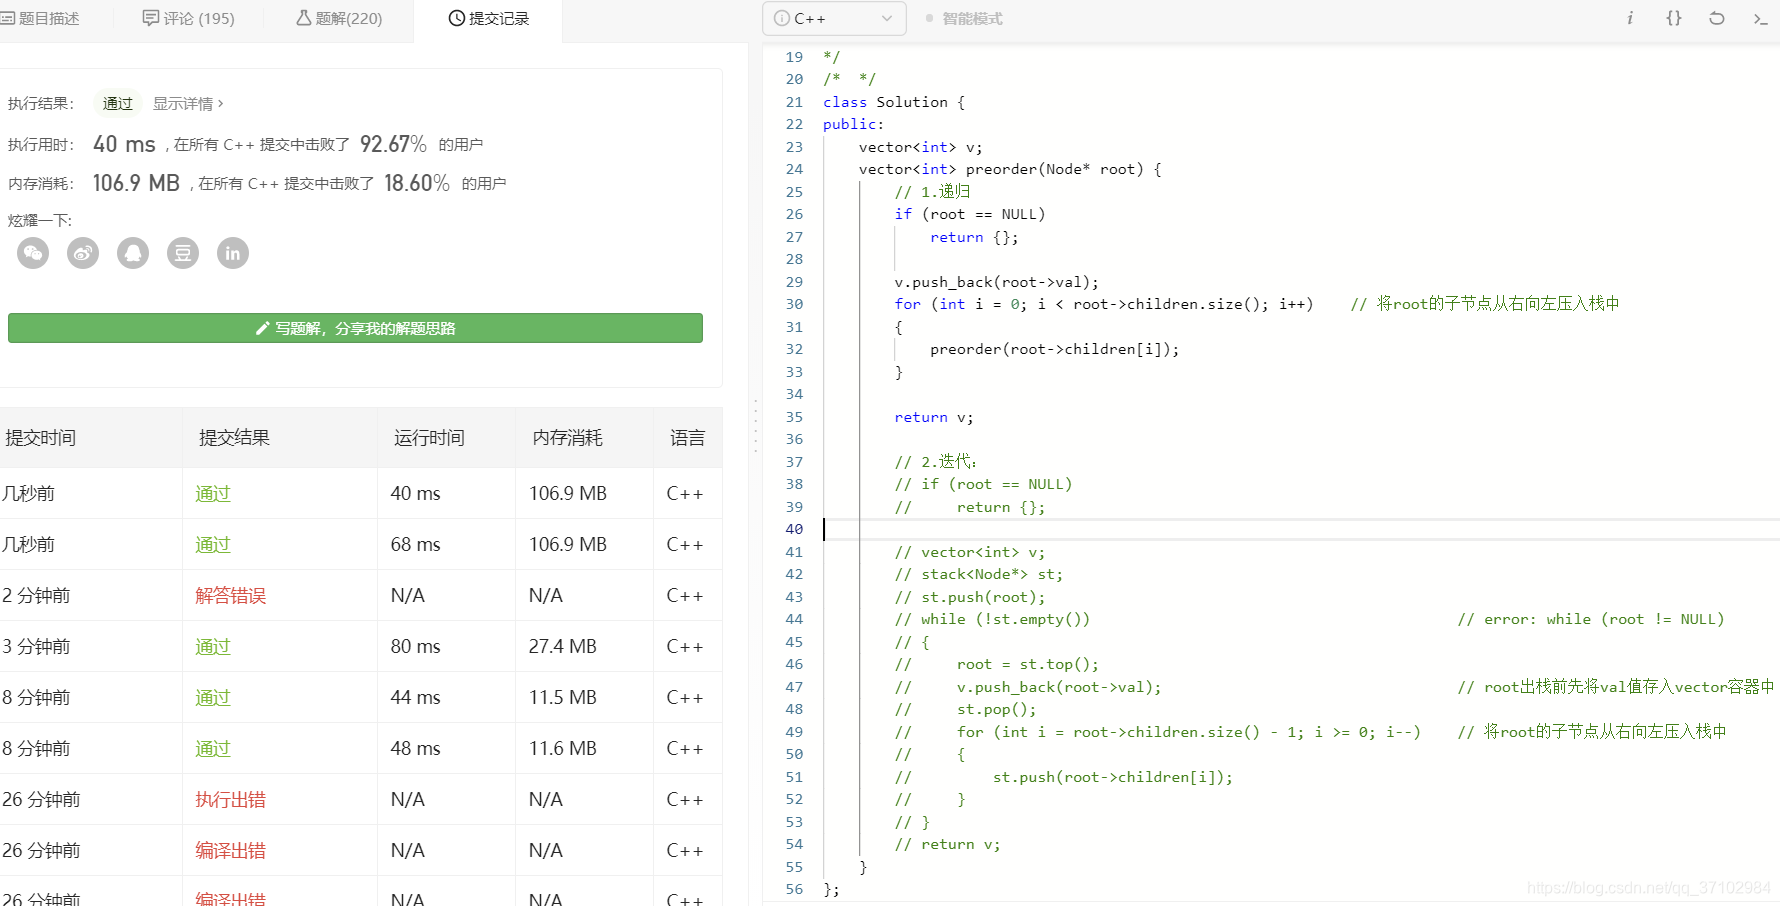Click the '// 1.递归' comment
The width and height of the screenshot is (1780, 906).
tap(932, 192)
